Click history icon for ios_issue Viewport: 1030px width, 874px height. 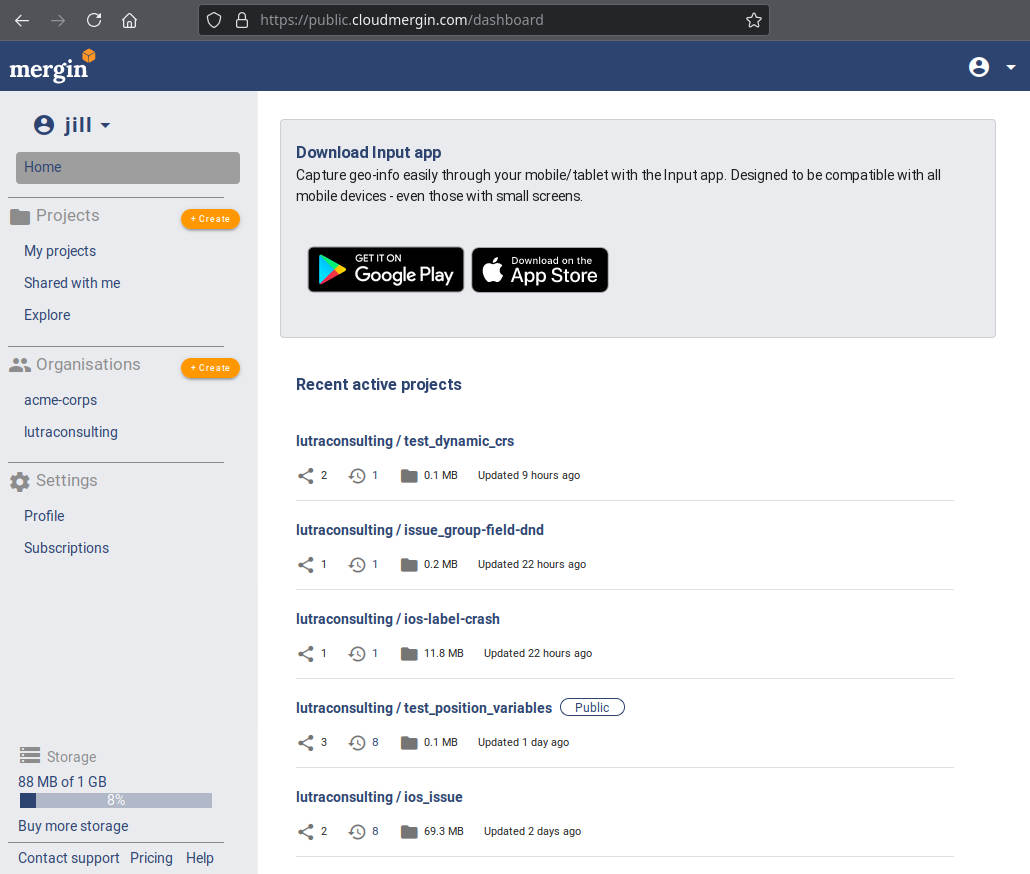[x=357, y=831]
